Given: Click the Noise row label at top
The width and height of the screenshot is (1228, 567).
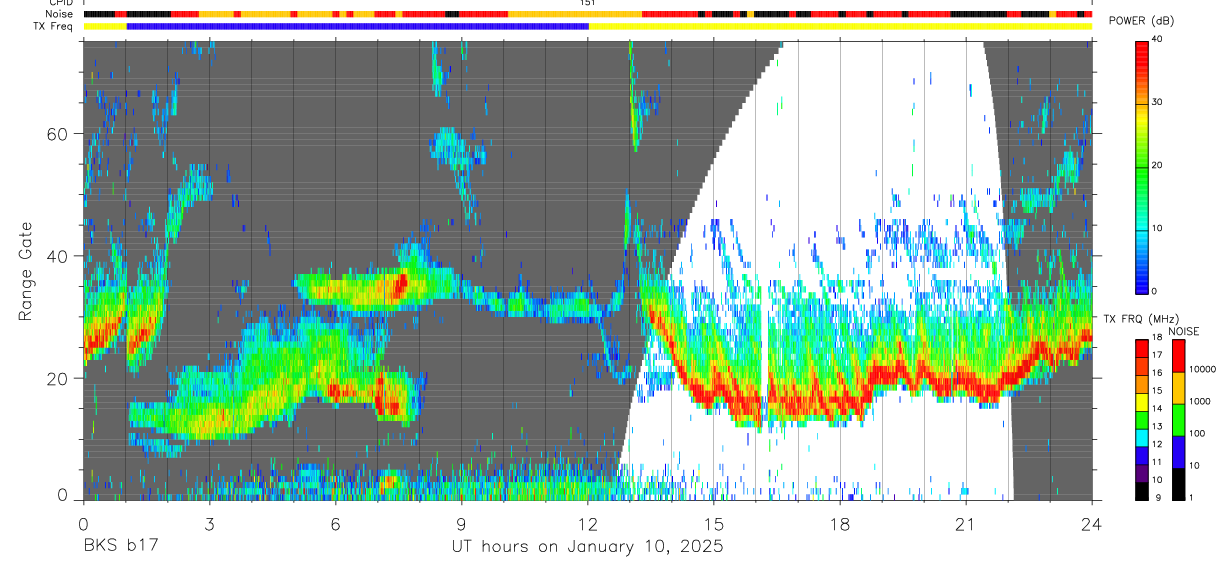Looking at the screenshot, I should tap(61, 14).
